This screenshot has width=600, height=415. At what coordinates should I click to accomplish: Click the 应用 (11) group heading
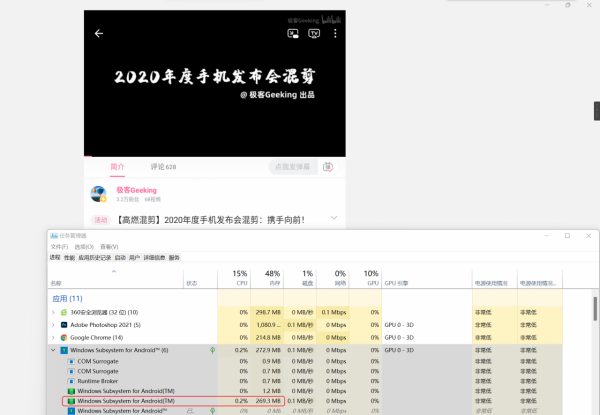[67, 299]
